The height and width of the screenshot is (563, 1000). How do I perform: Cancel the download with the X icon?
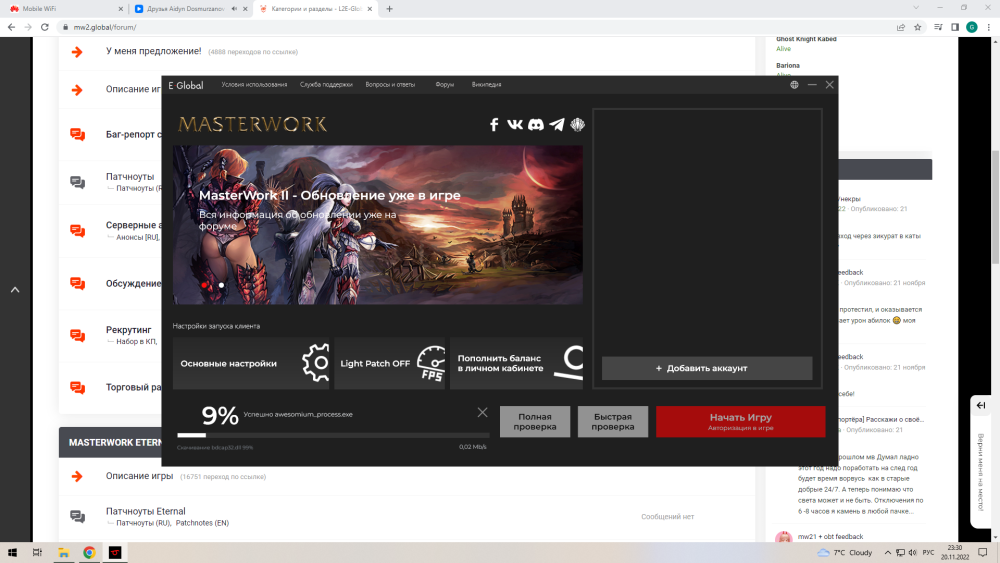tap(482, 412)
